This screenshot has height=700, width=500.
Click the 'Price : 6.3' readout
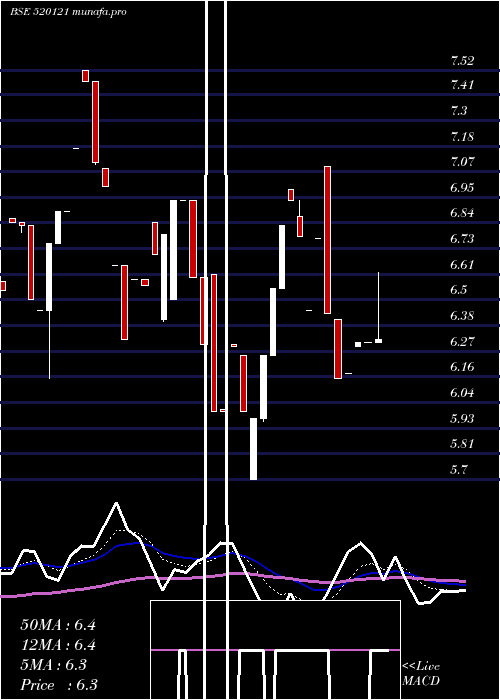(58, 685)
